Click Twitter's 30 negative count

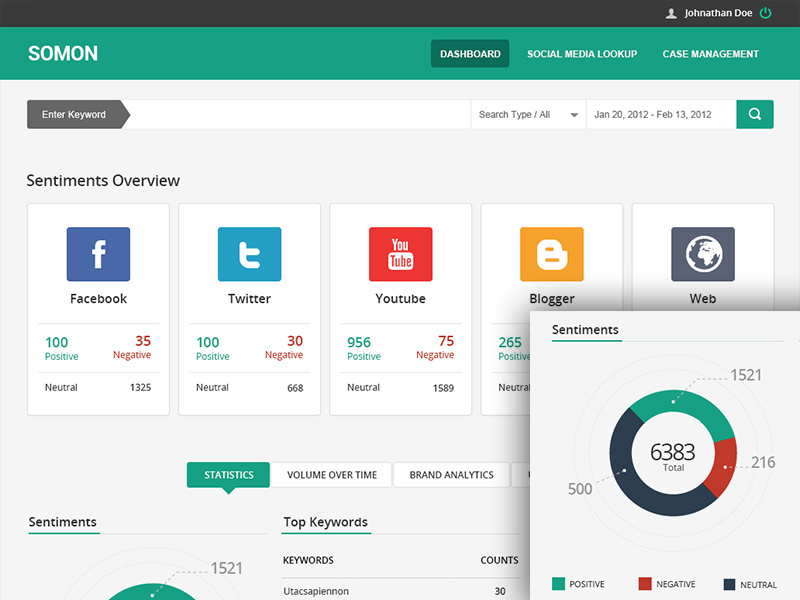click(295, 341)
